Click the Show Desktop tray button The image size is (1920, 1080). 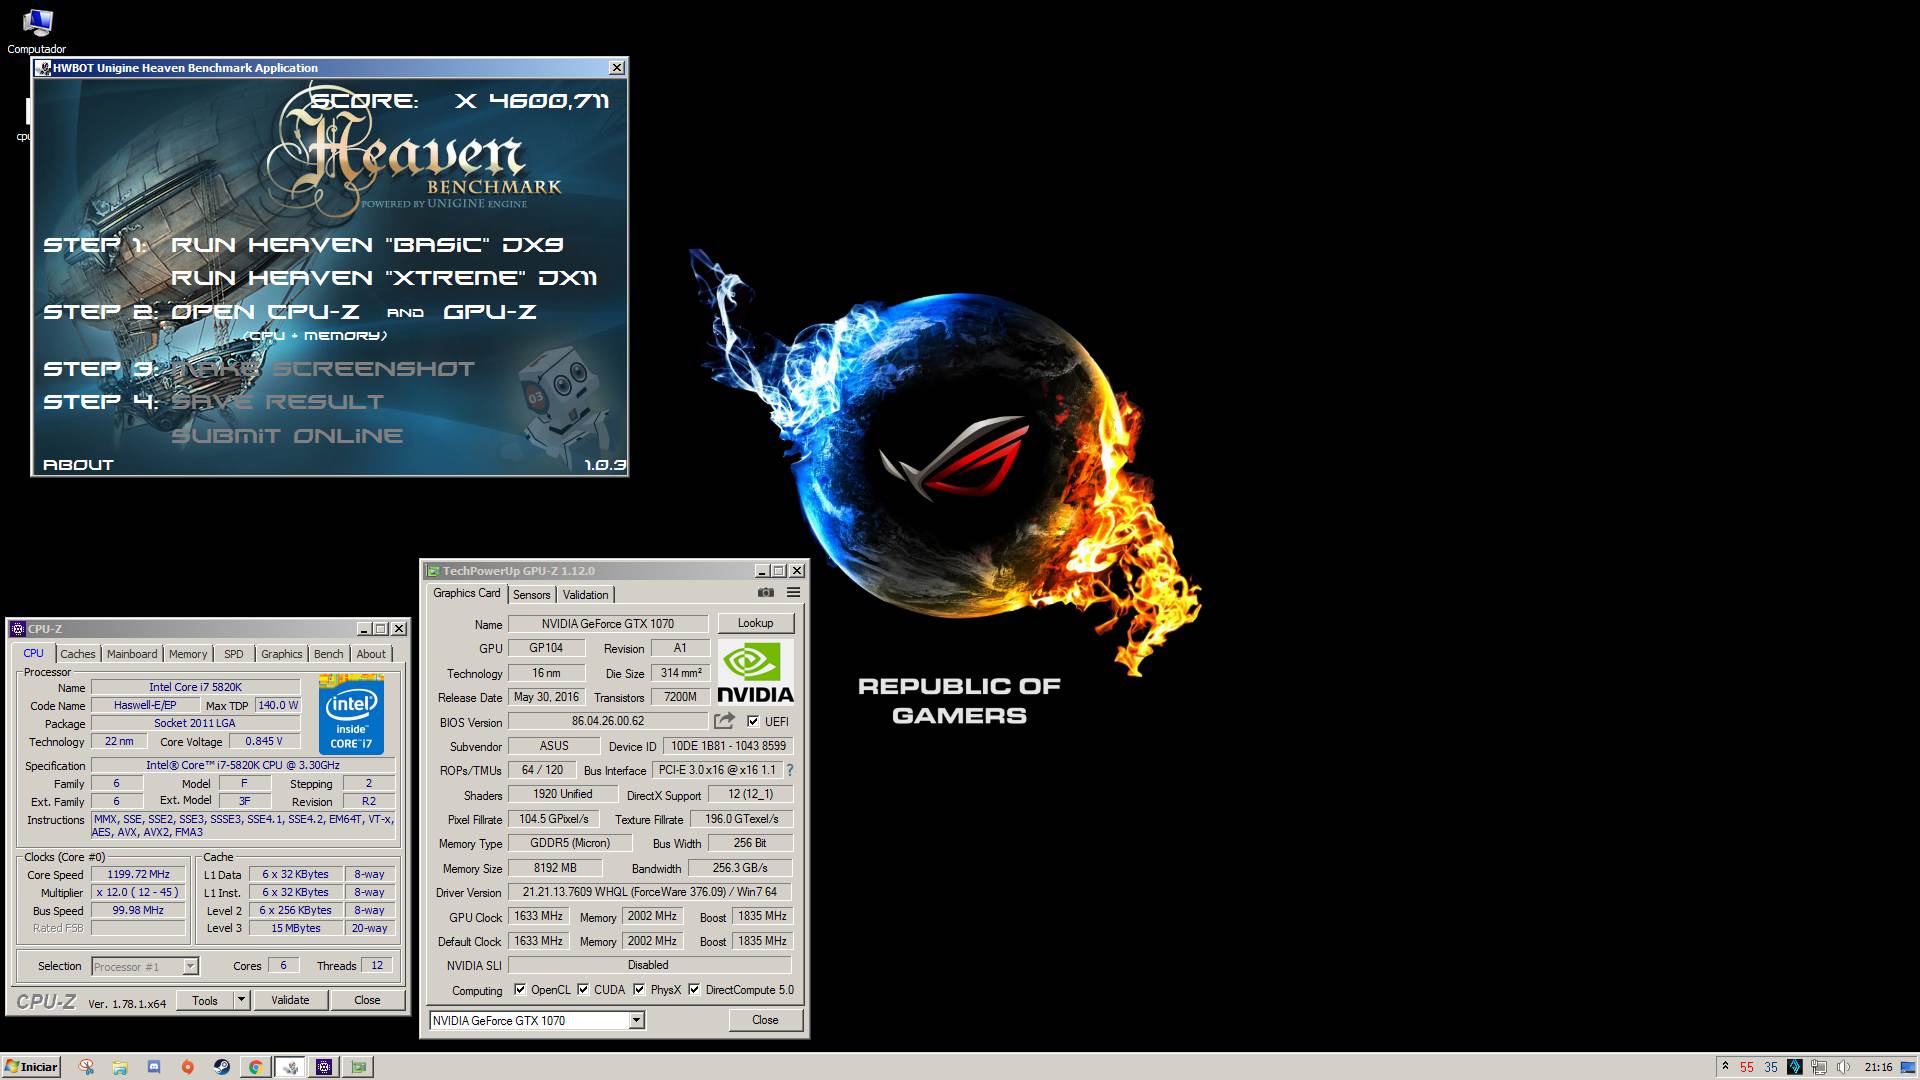pos(1909,1067)
